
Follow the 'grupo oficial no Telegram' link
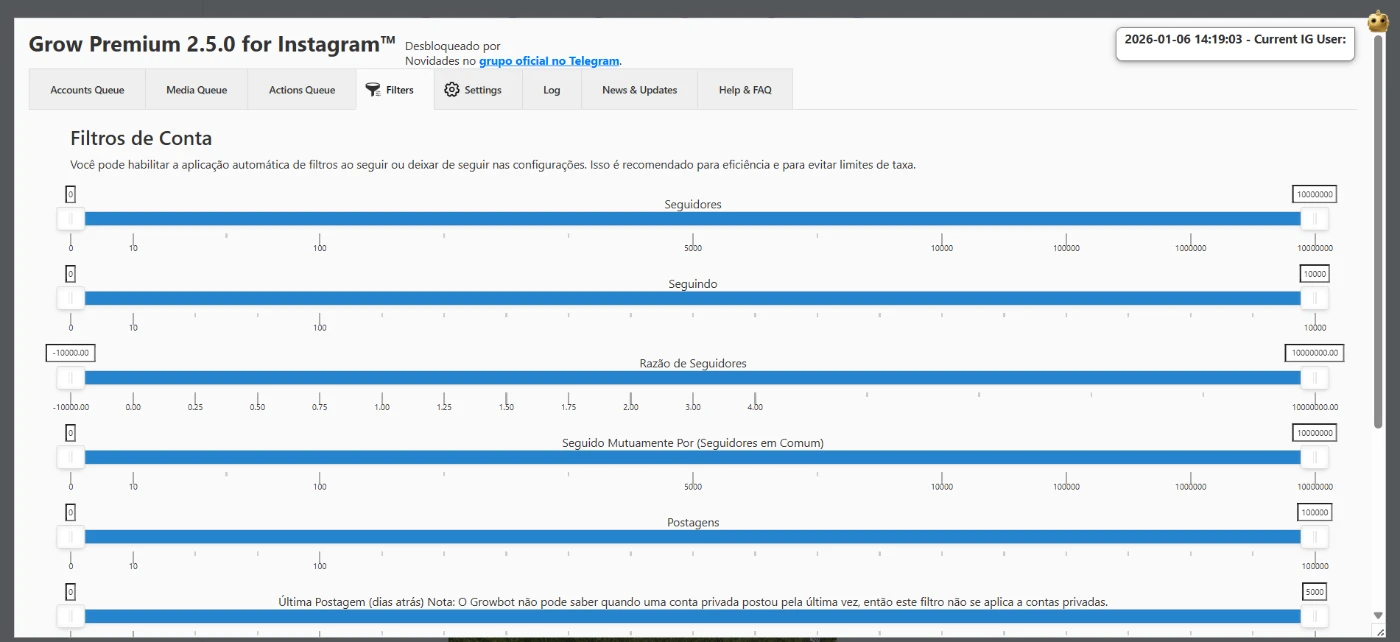pyautogui.click(x=549, y=61)
